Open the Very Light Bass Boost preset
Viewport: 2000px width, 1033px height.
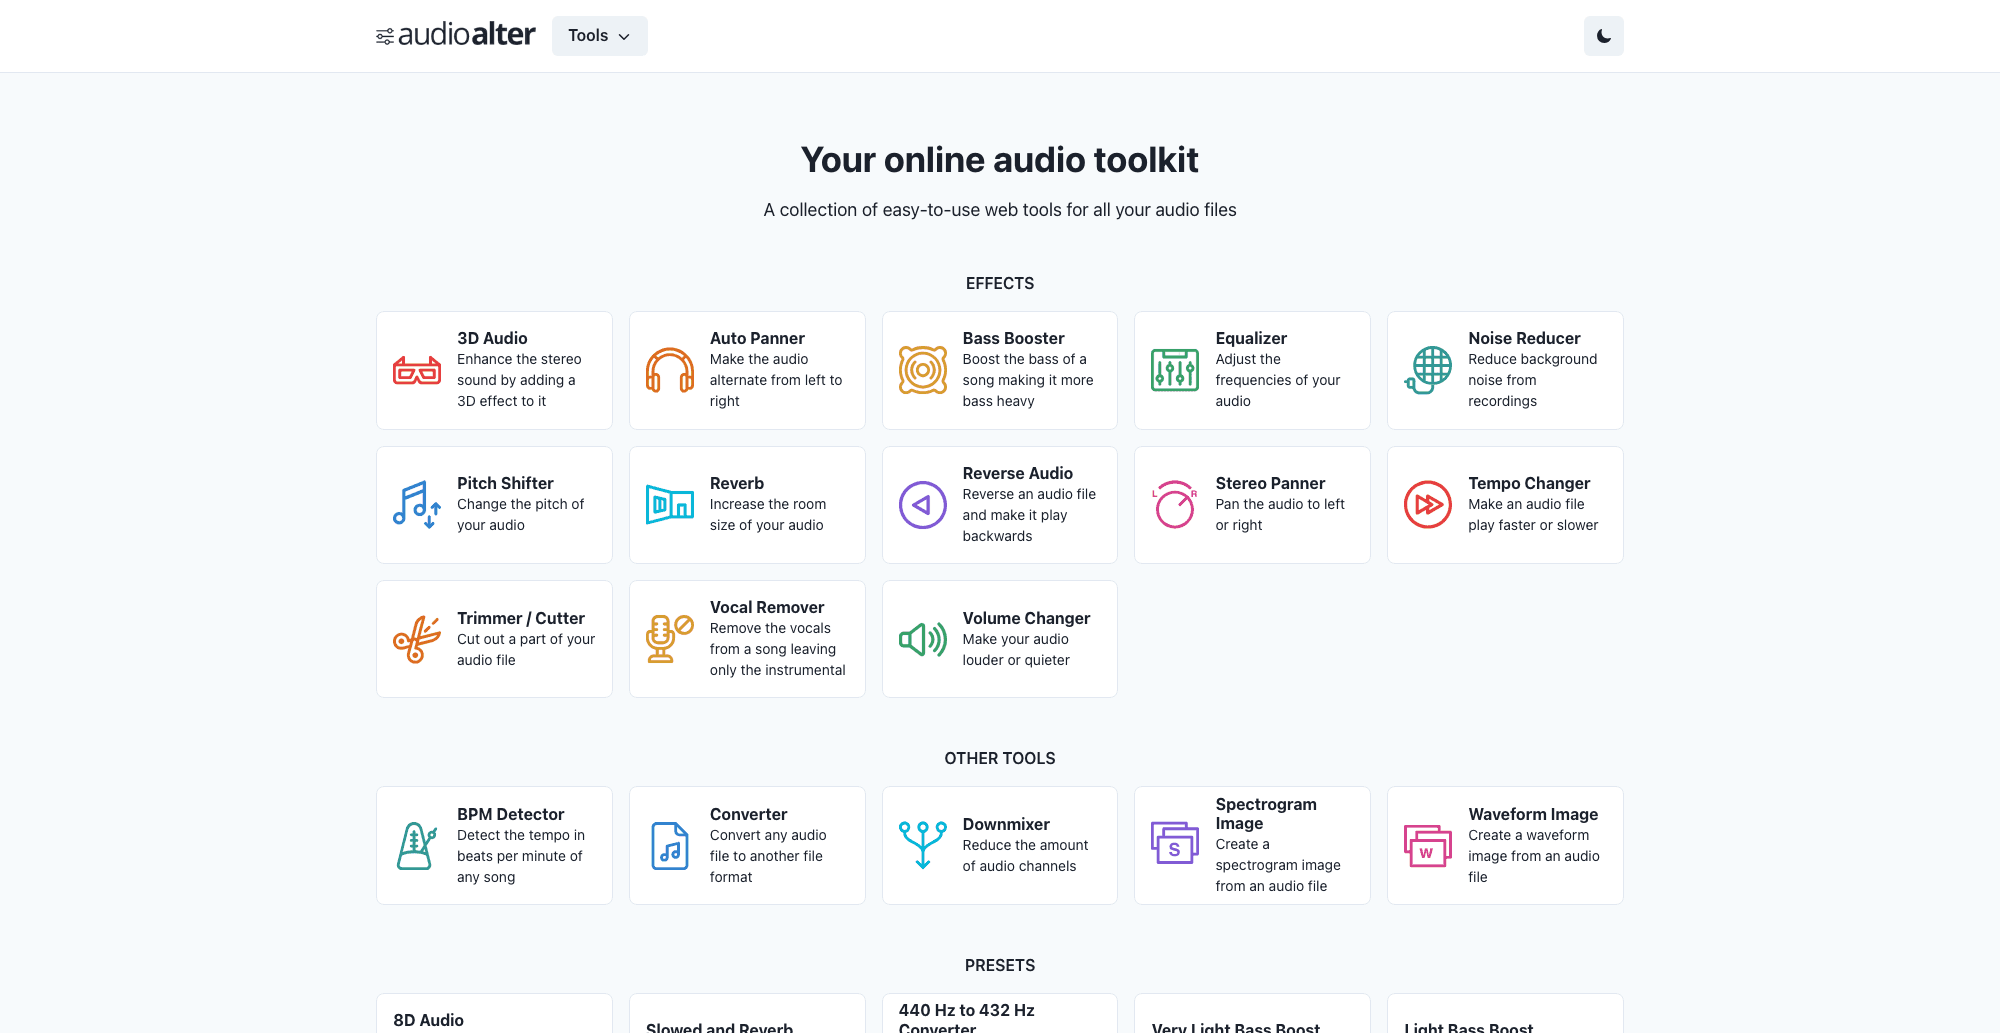pos(1252,1014)
